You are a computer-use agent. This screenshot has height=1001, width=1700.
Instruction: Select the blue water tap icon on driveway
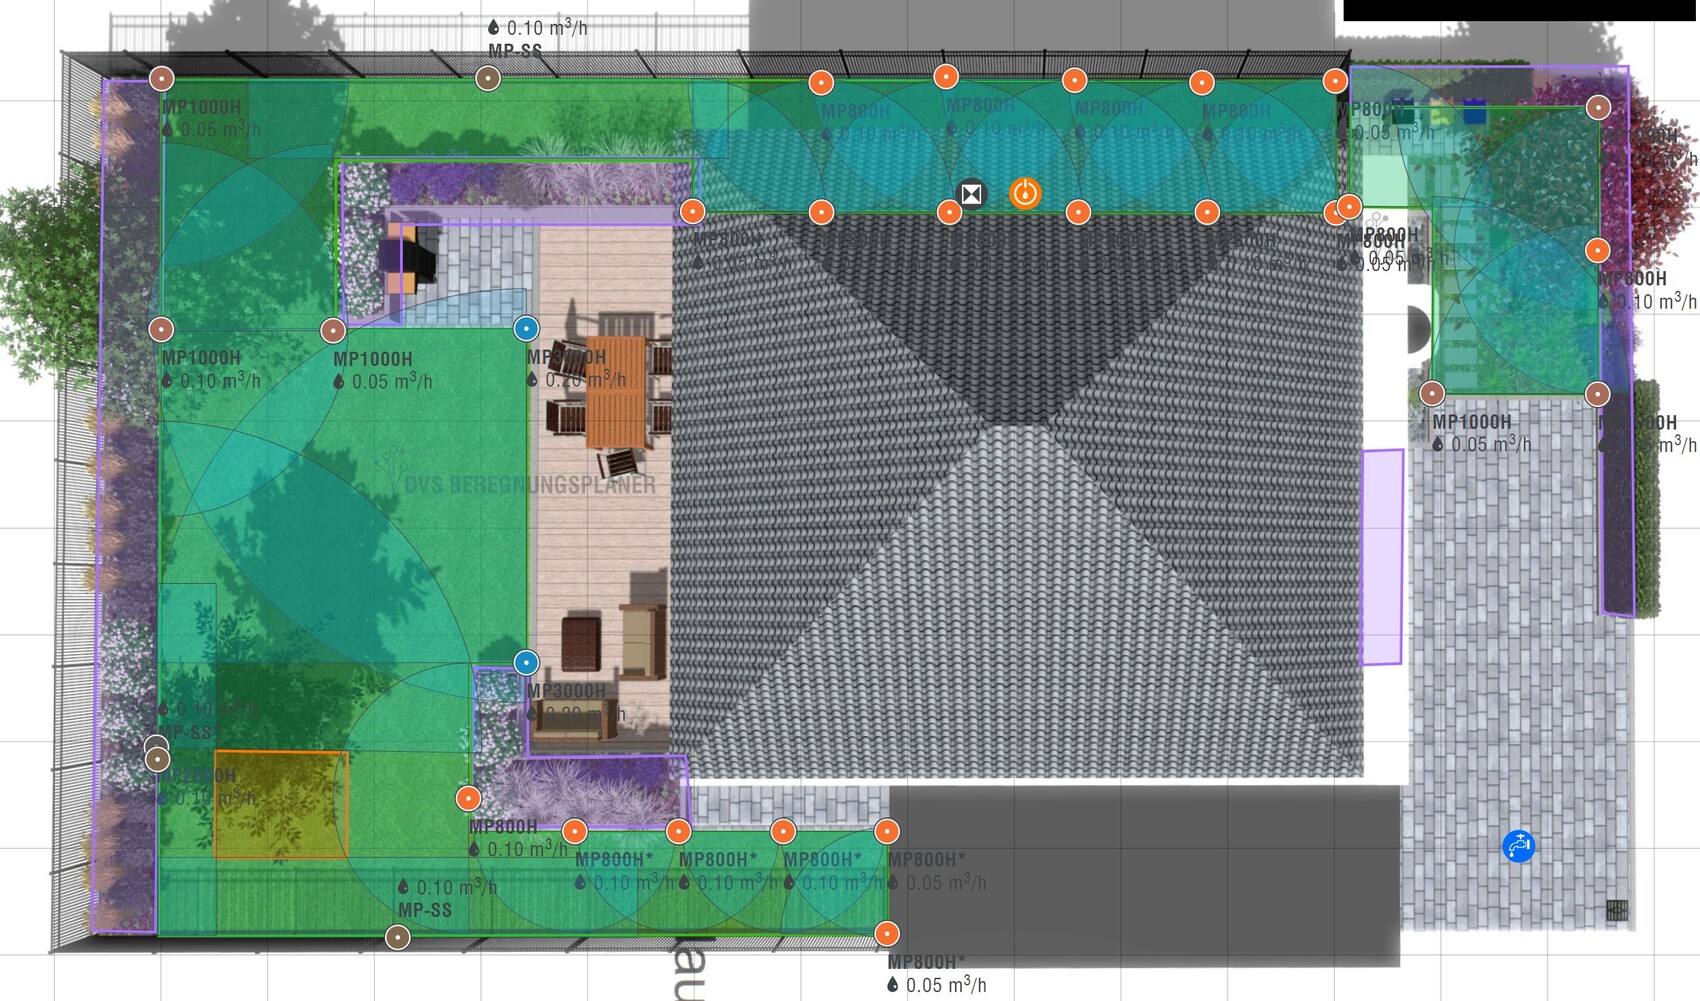click(x=1518, y=846)
